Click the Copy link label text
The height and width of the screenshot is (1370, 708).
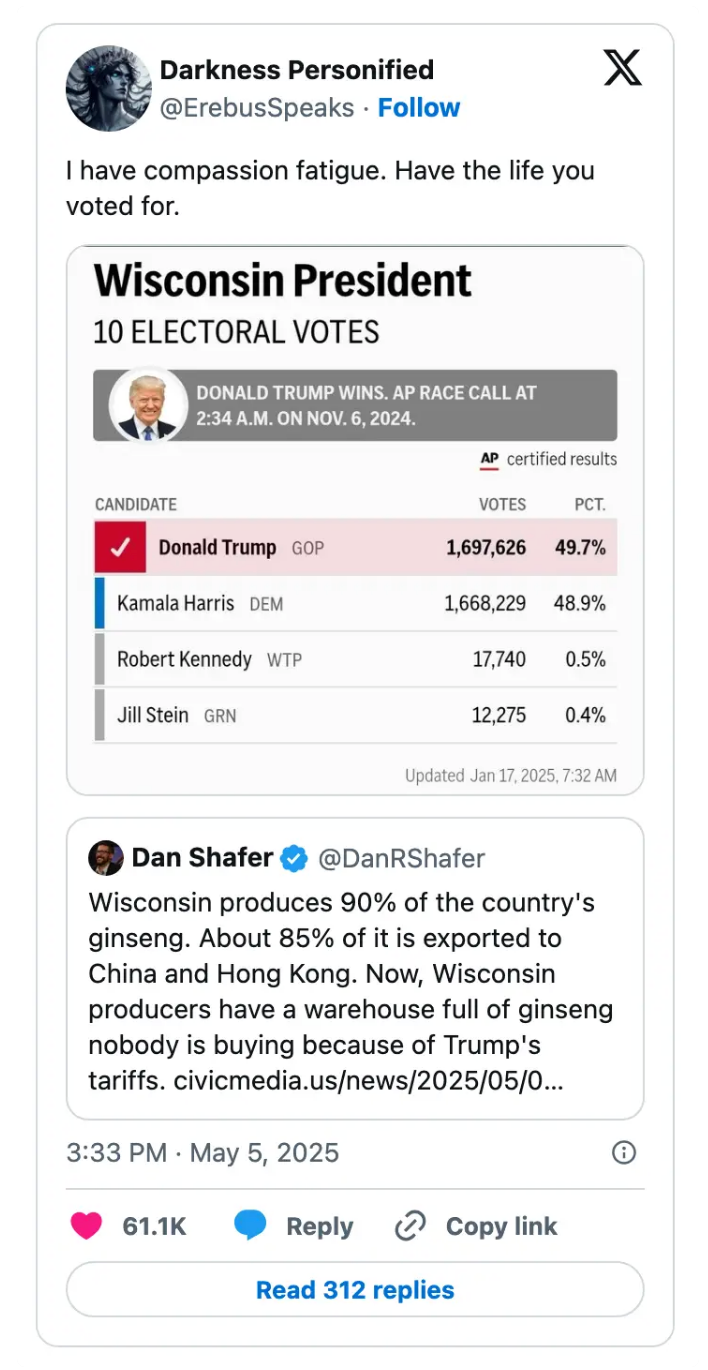click(x=501, y=1225)
